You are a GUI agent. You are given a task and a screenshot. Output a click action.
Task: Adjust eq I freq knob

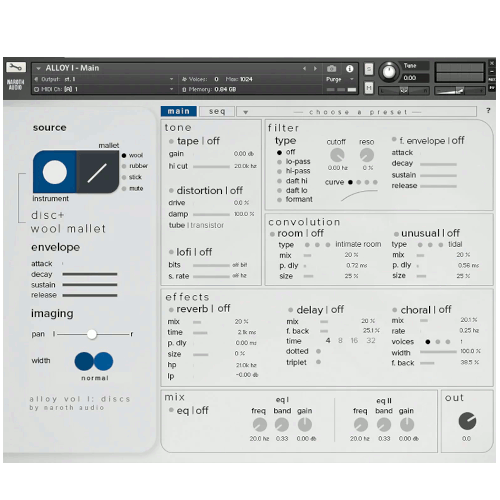coord(260,425)
